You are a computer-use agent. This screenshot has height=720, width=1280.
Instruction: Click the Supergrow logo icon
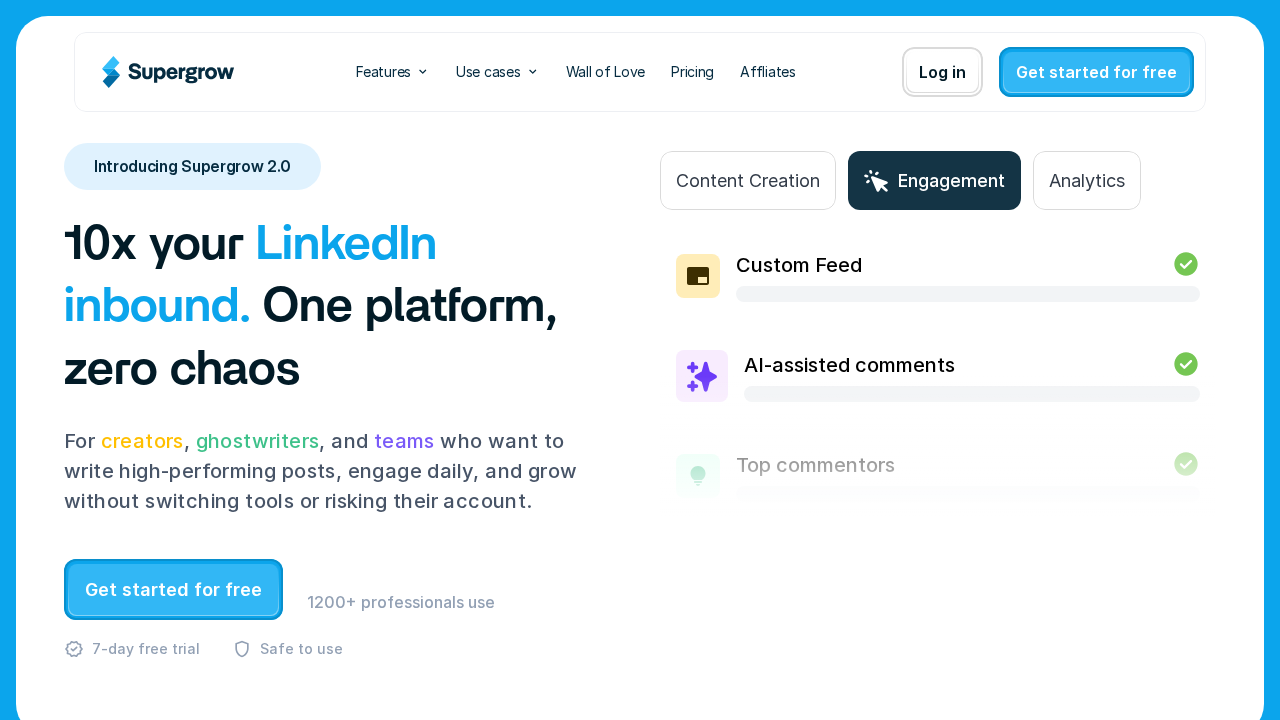point(111,72)
